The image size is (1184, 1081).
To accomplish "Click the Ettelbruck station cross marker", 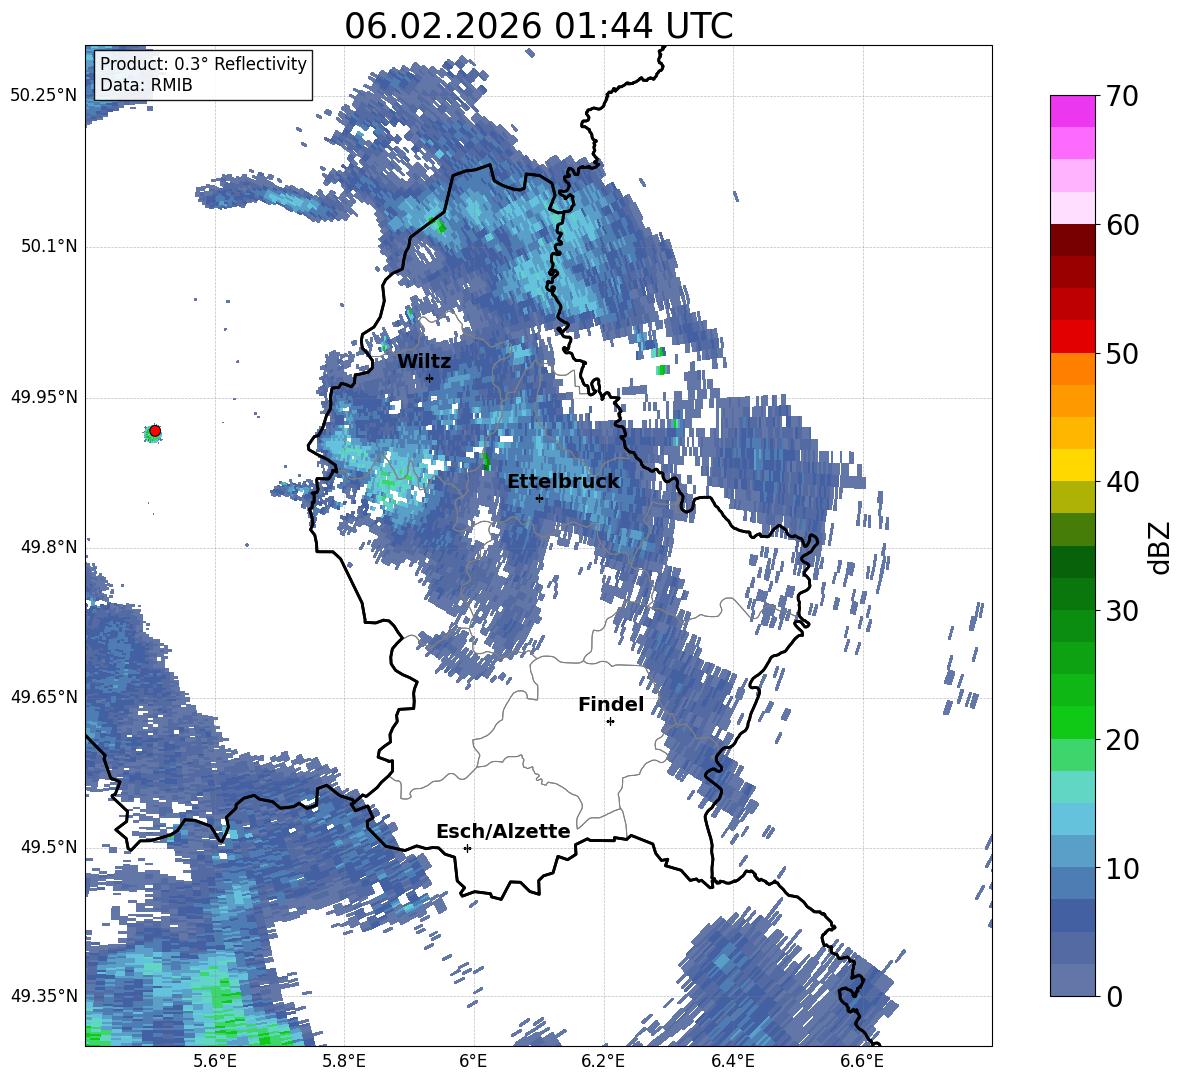I will 539,498.
